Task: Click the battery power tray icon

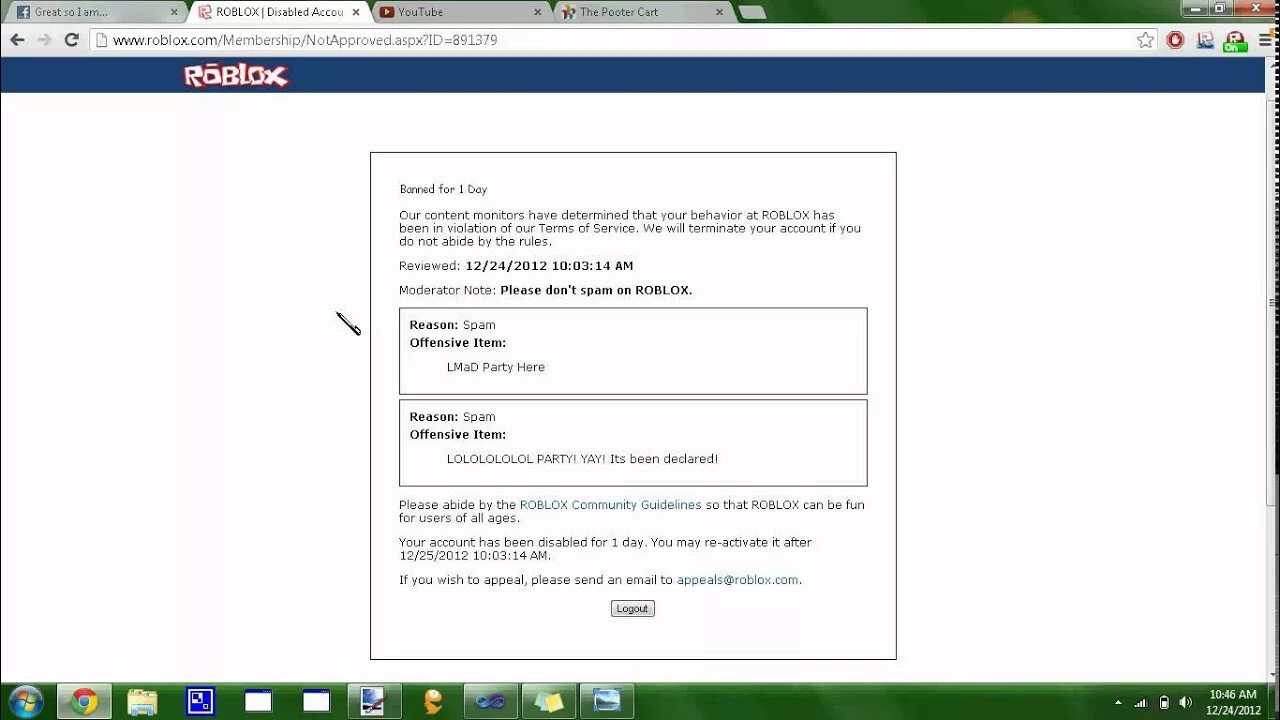Action: click(1164, 702)
